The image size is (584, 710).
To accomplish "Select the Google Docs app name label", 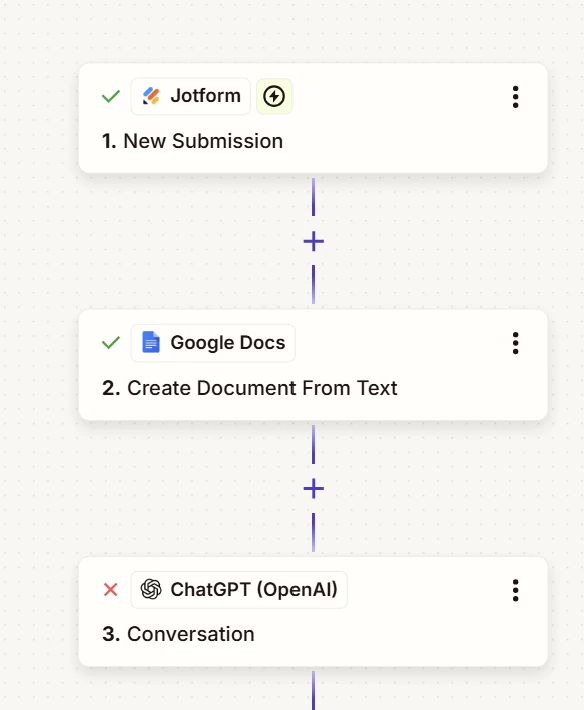I will click(x=228, y=343).
